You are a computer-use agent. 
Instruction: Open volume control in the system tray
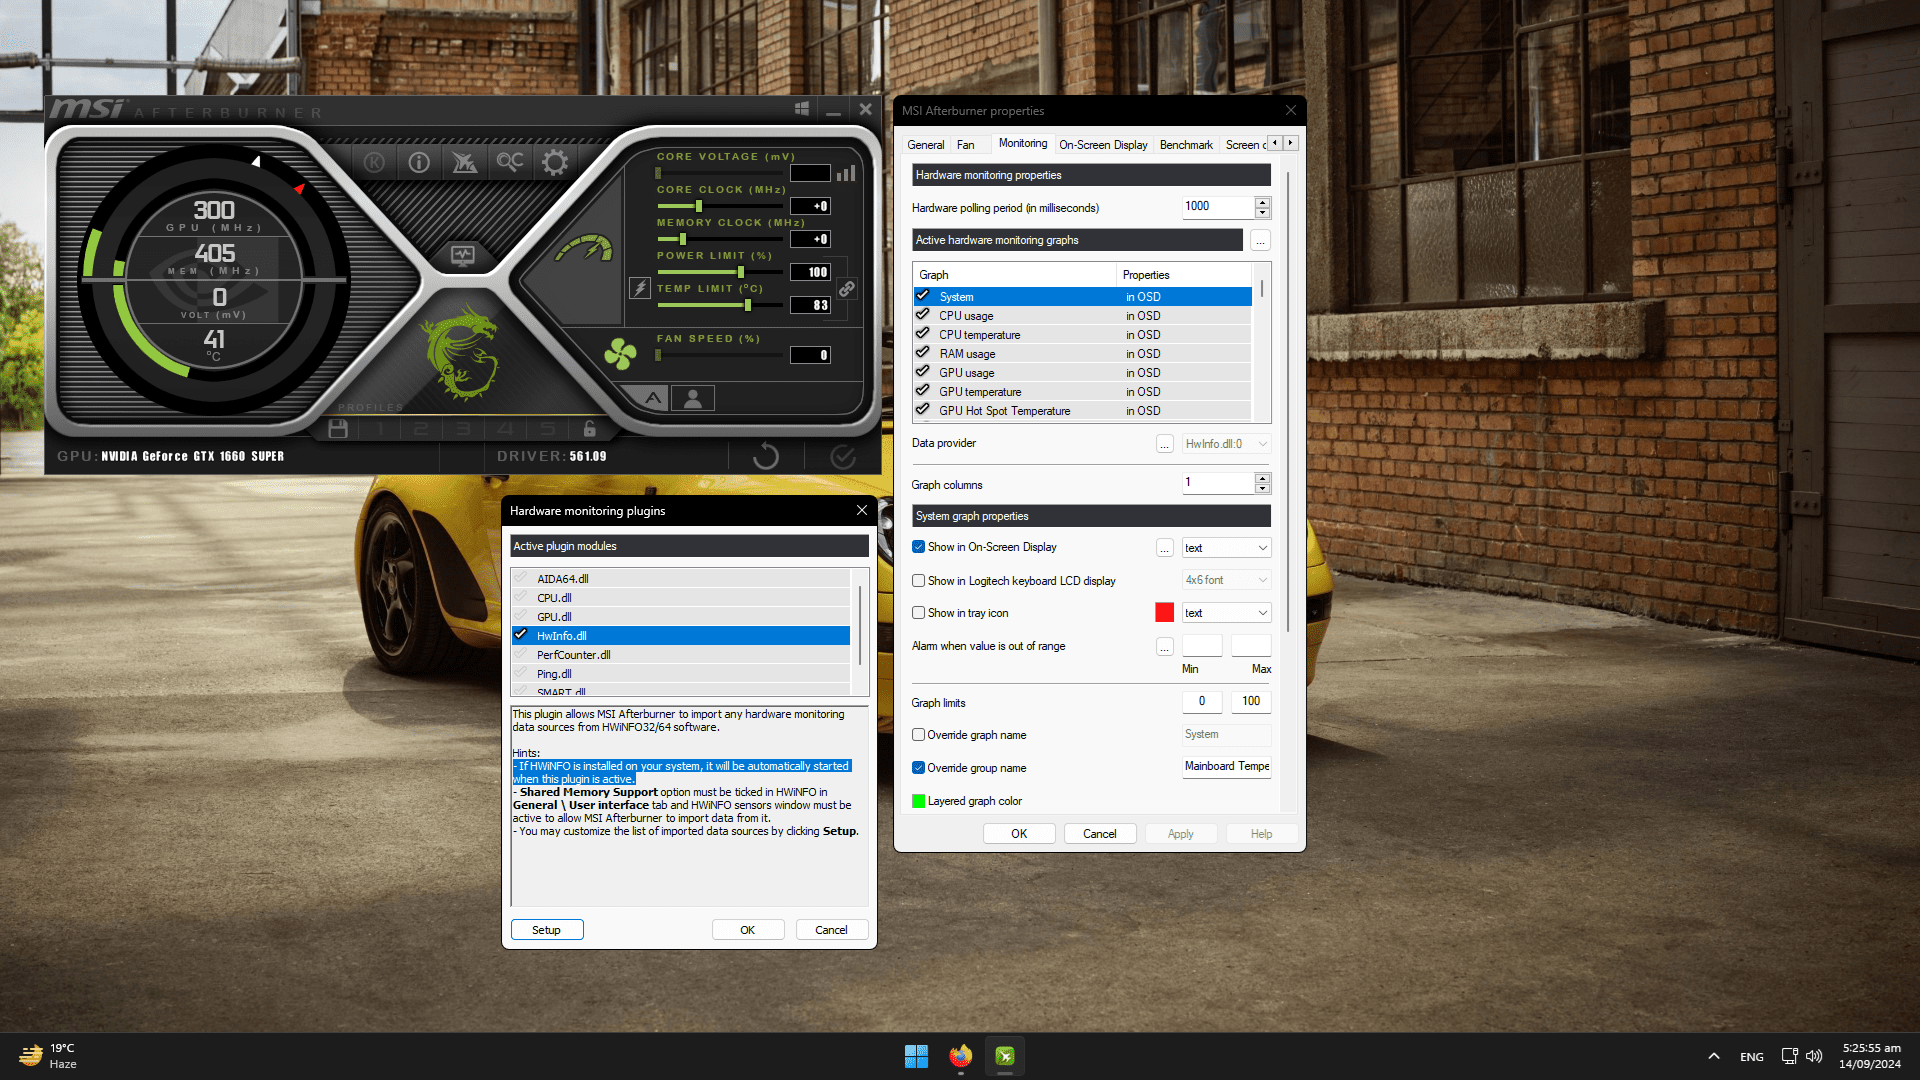point(1815,1056)
